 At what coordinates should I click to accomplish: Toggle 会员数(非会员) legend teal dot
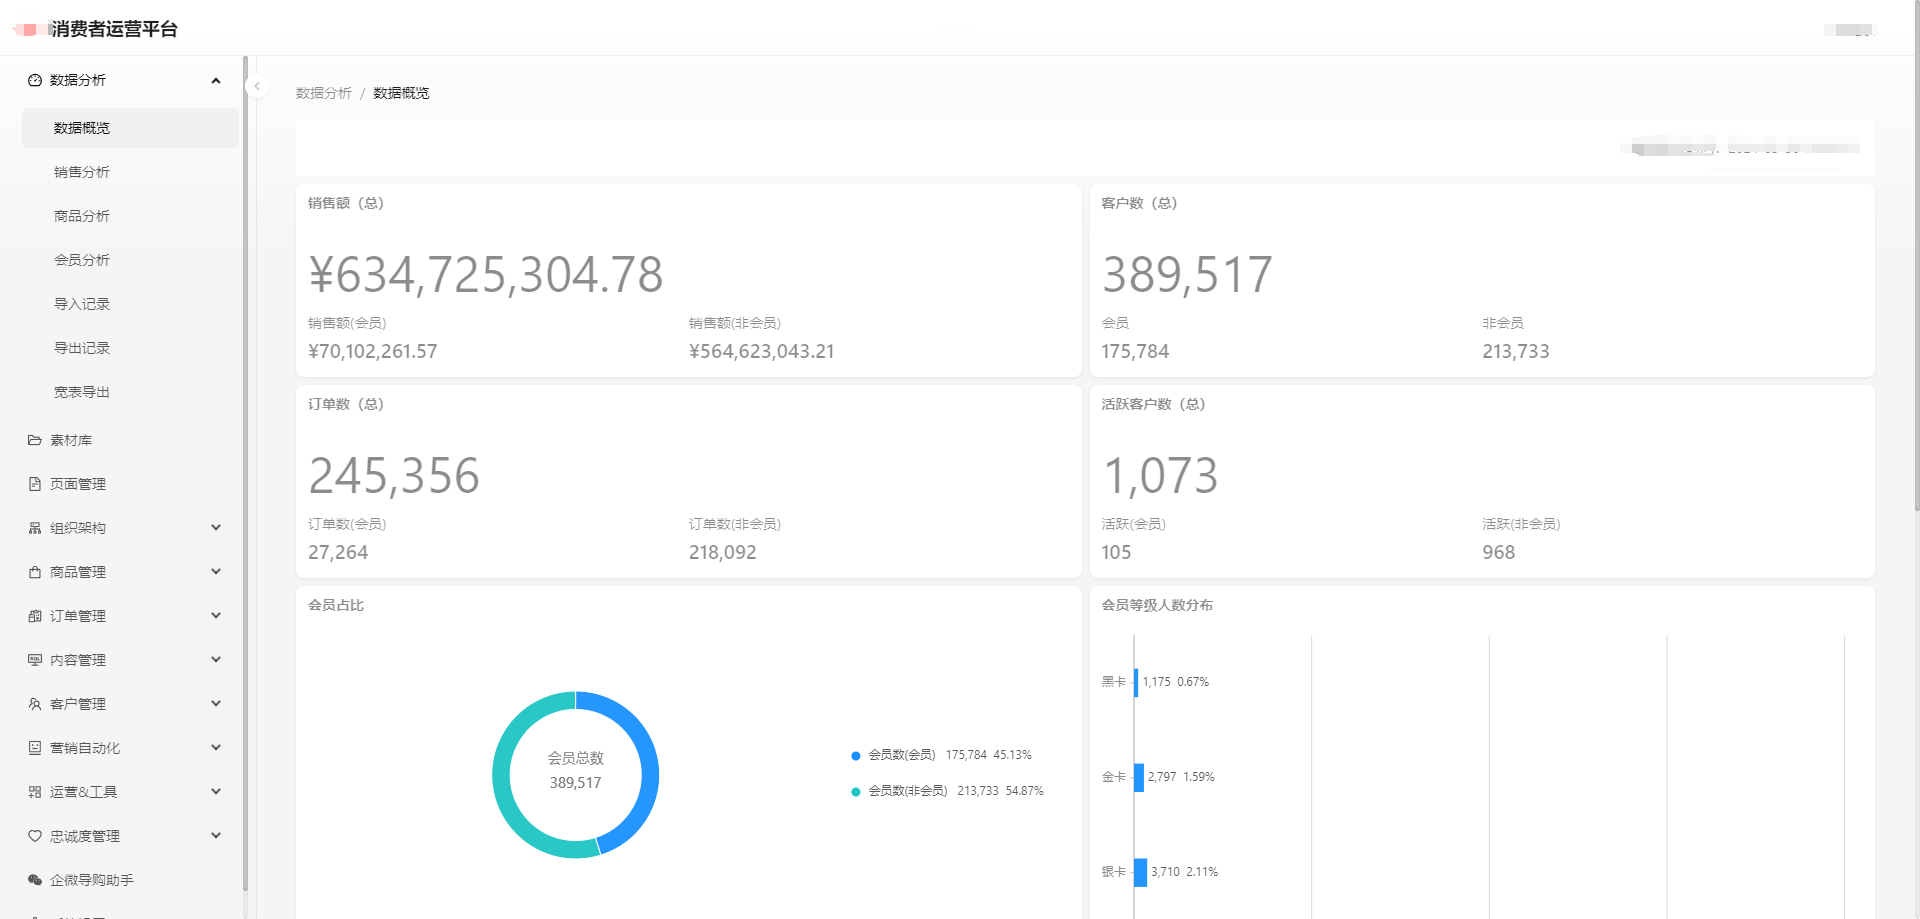tap(855, 792)
